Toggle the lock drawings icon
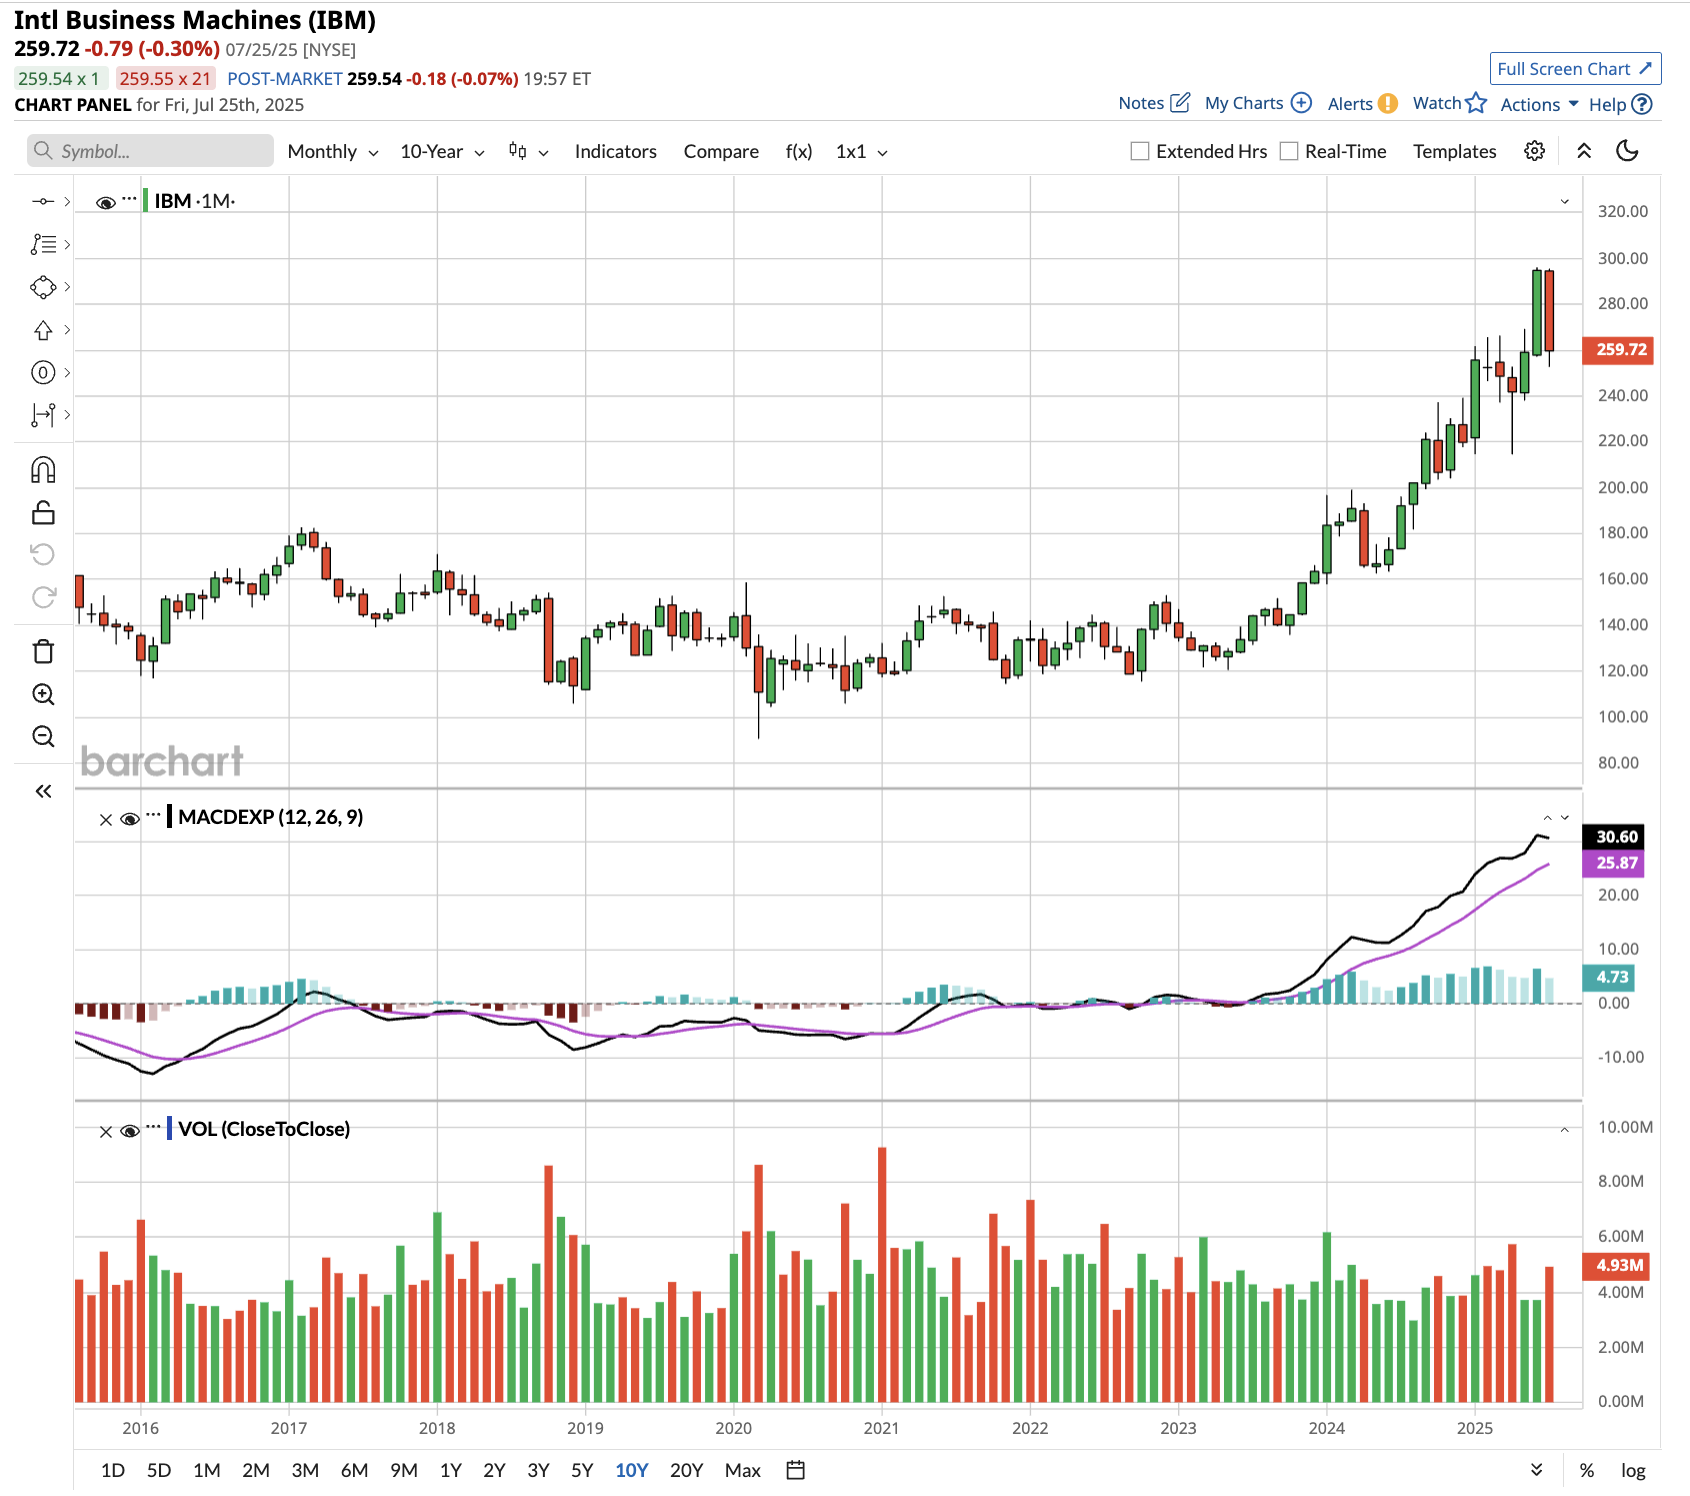 43,513
